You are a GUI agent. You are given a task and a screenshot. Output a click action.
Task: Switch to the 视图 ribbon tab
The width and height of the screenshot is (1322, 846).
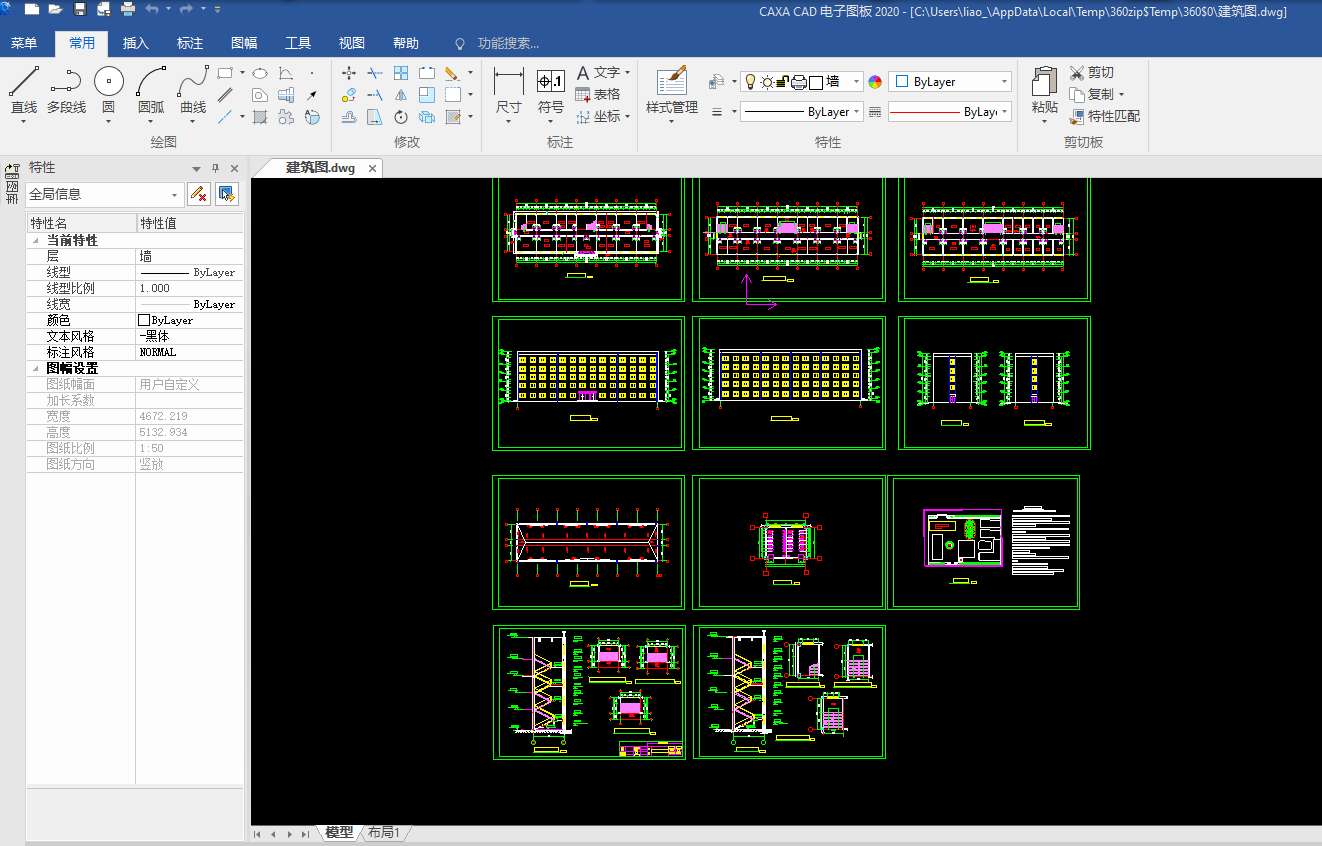click(x=352, y=43)
